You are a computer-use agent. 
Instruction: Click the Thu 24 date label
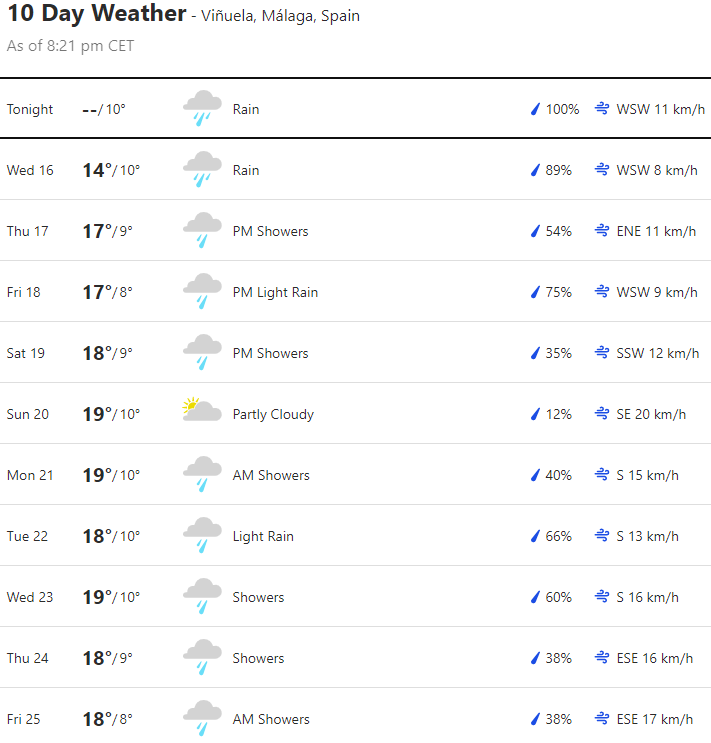(x=28, y=658)
